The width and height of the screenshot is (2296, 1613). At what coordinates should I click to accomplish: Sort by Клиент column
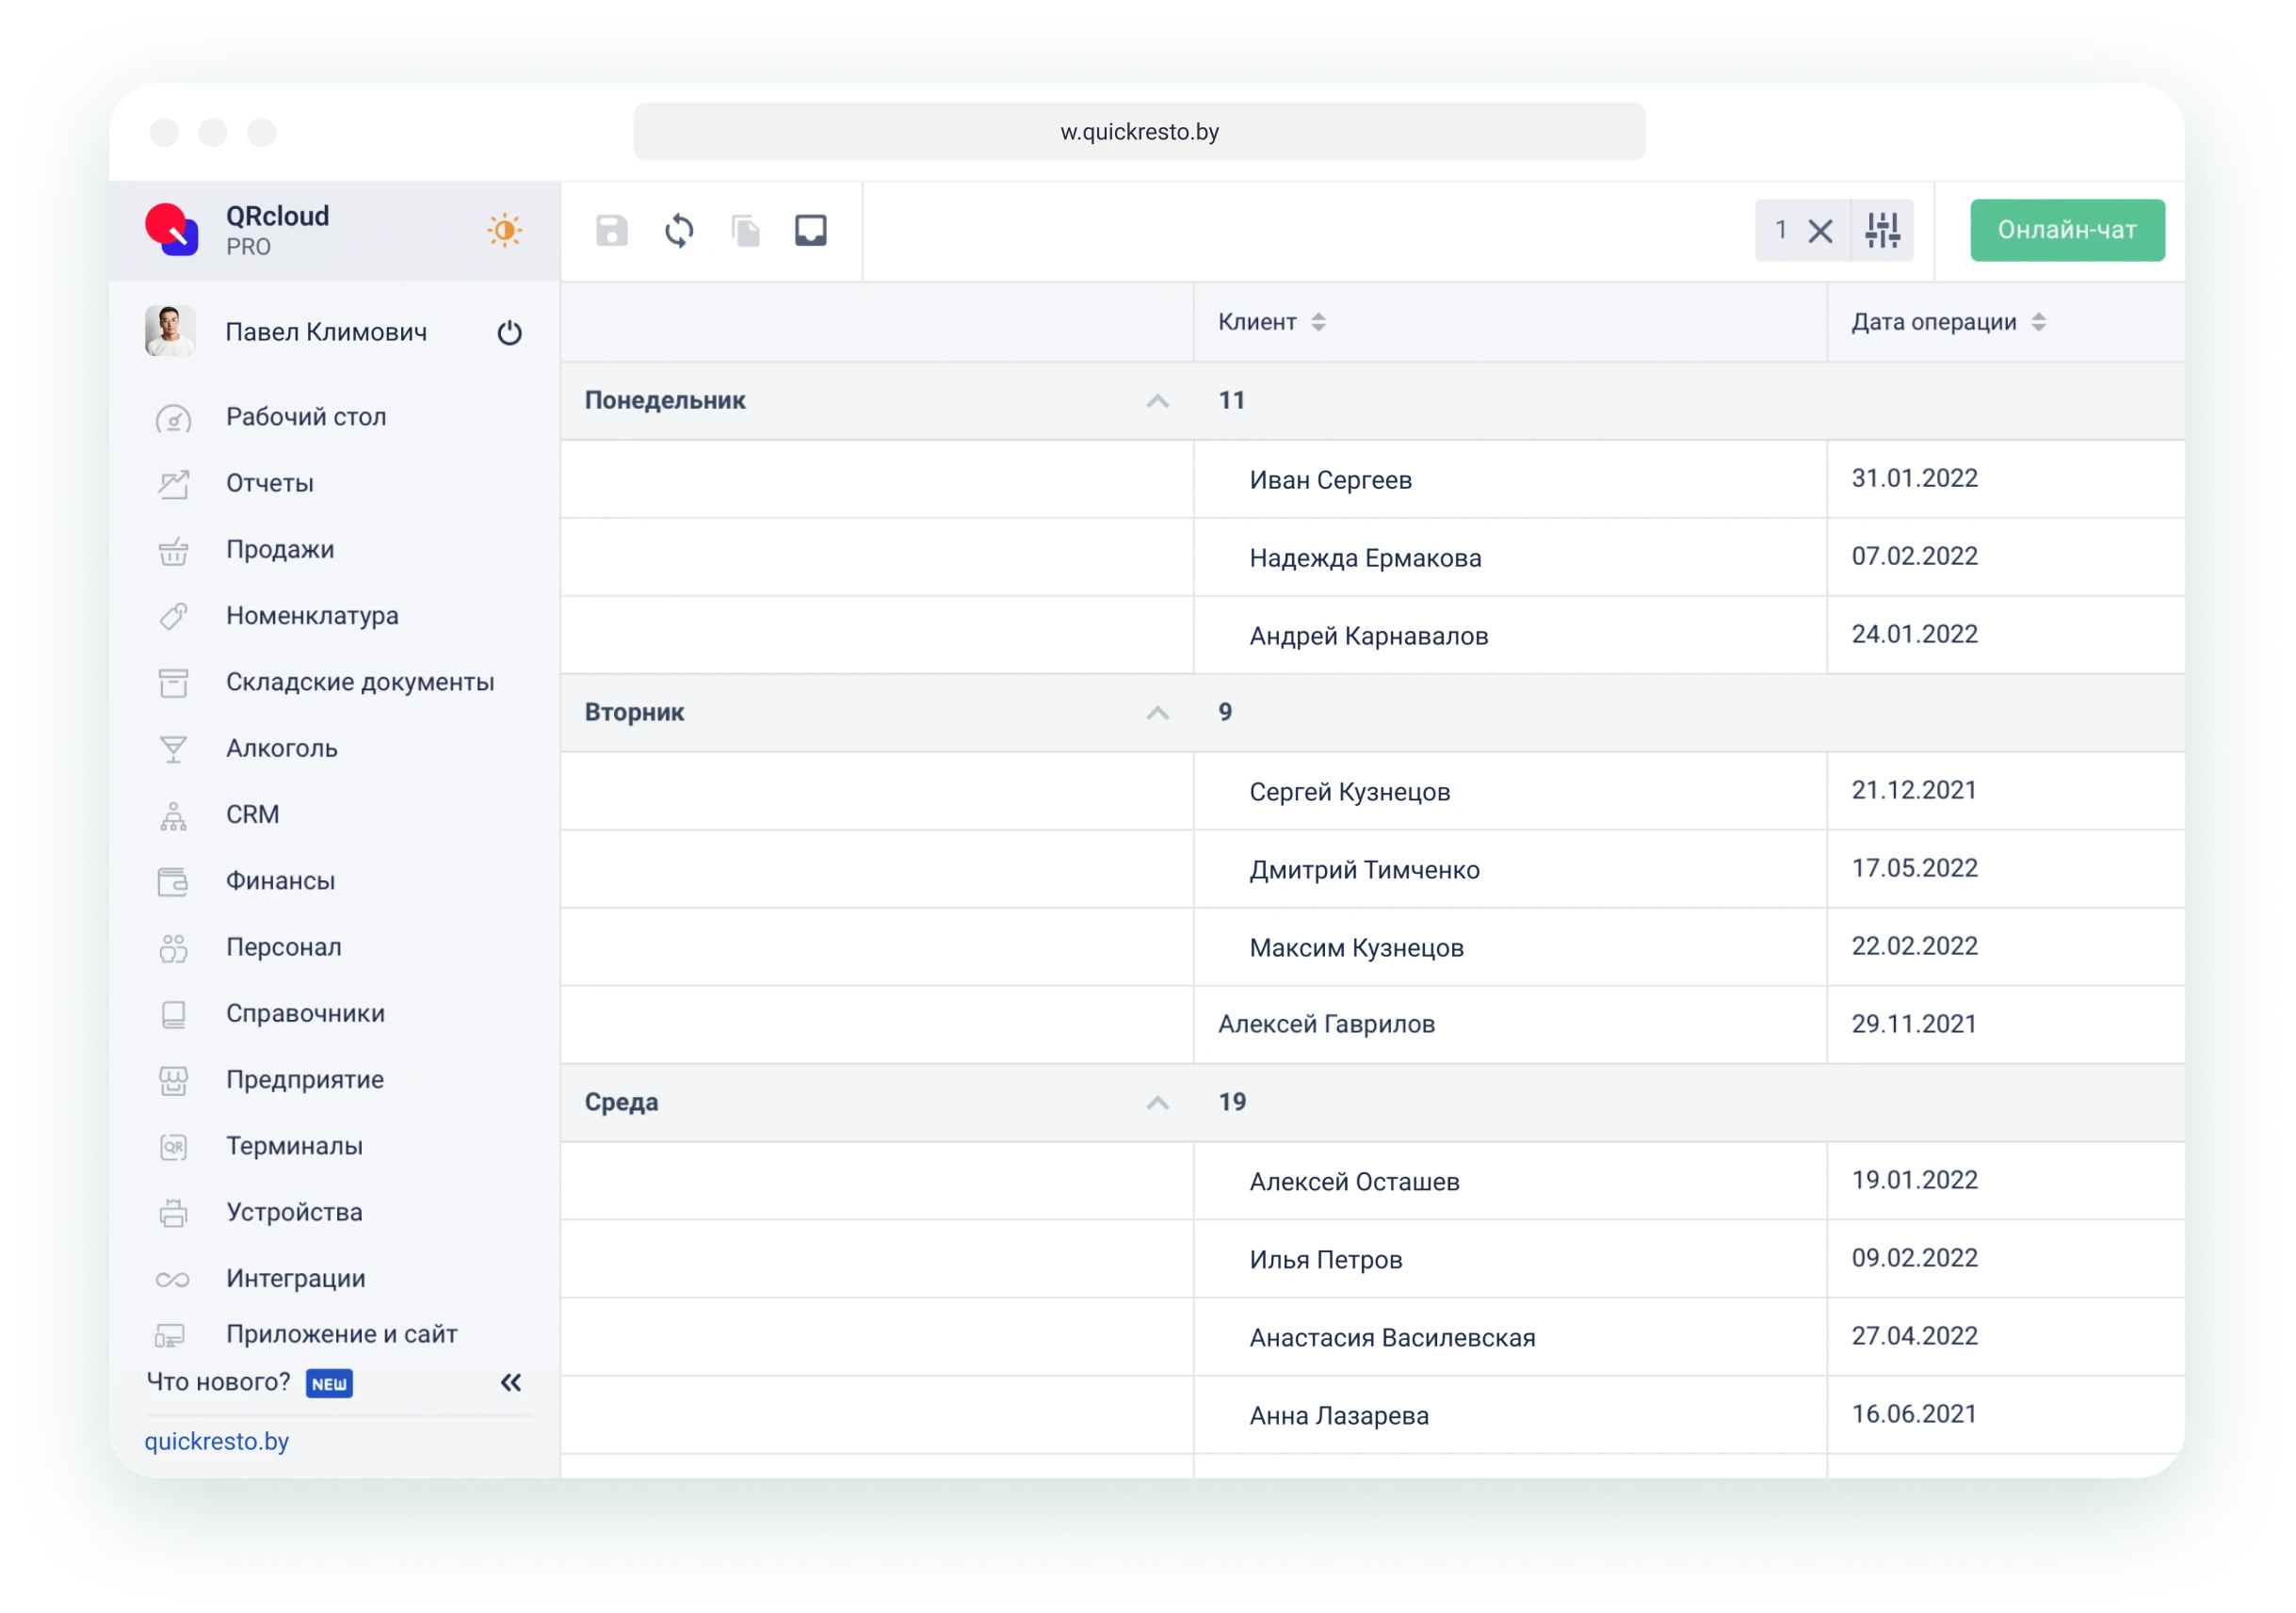click(x=1318, y=322)
